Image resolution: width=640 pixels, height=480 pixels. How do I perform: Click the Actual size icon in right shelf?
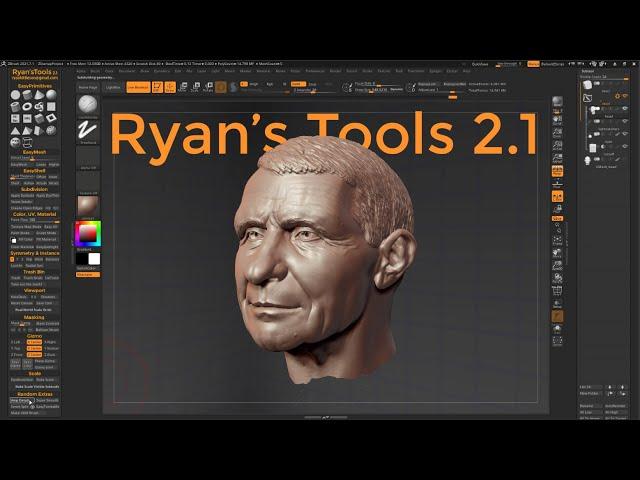click(557, 146)
